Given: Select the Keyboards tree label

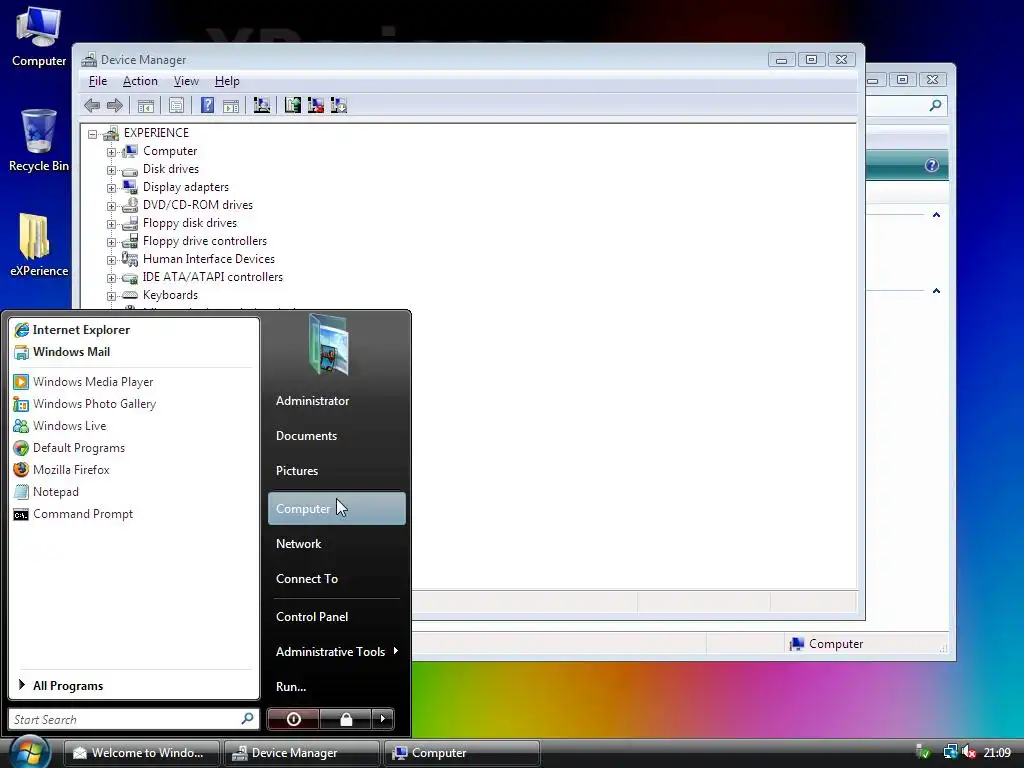Looking at the screenshot, I should coord(170,295).
